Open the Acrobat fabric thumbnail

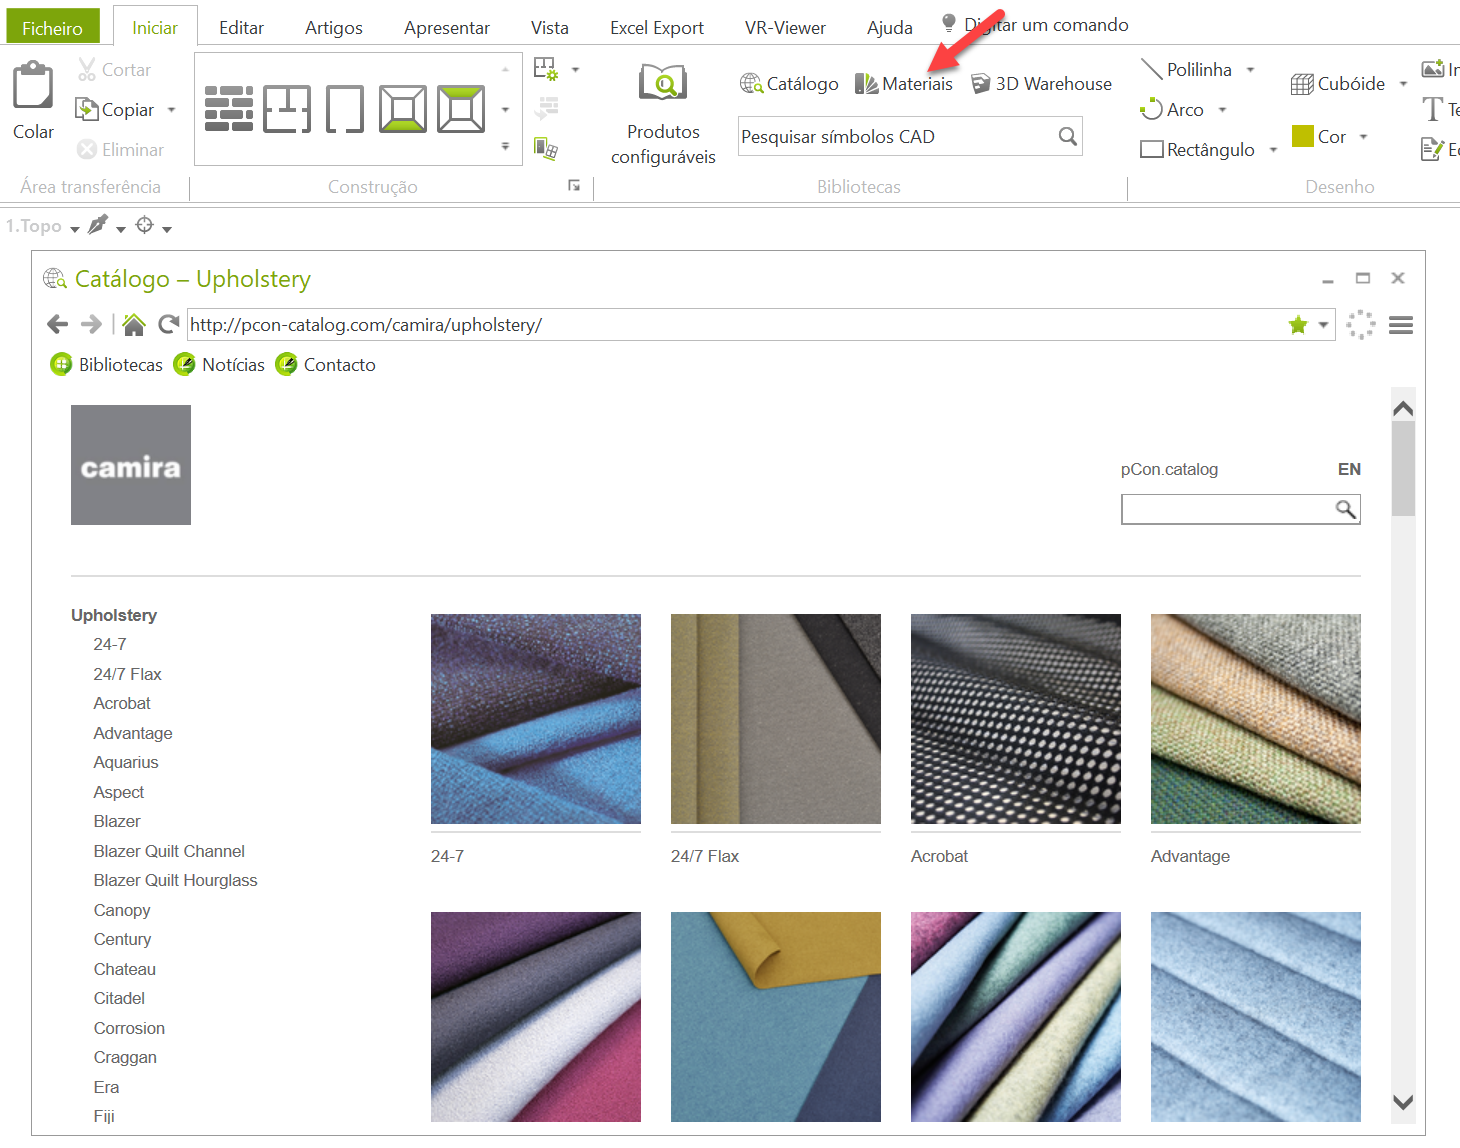point(1016,719)
